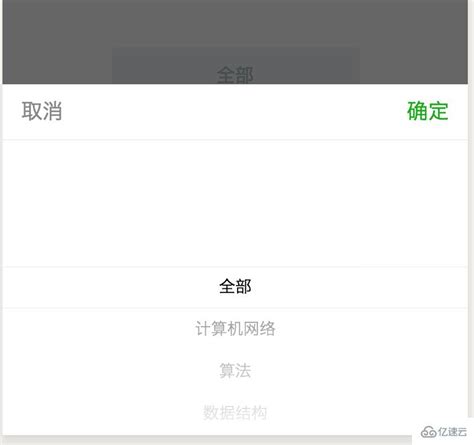Click the empty area left of 数据结构
The height and width of the screenshot is (445, 474).
tap(103, 413)
